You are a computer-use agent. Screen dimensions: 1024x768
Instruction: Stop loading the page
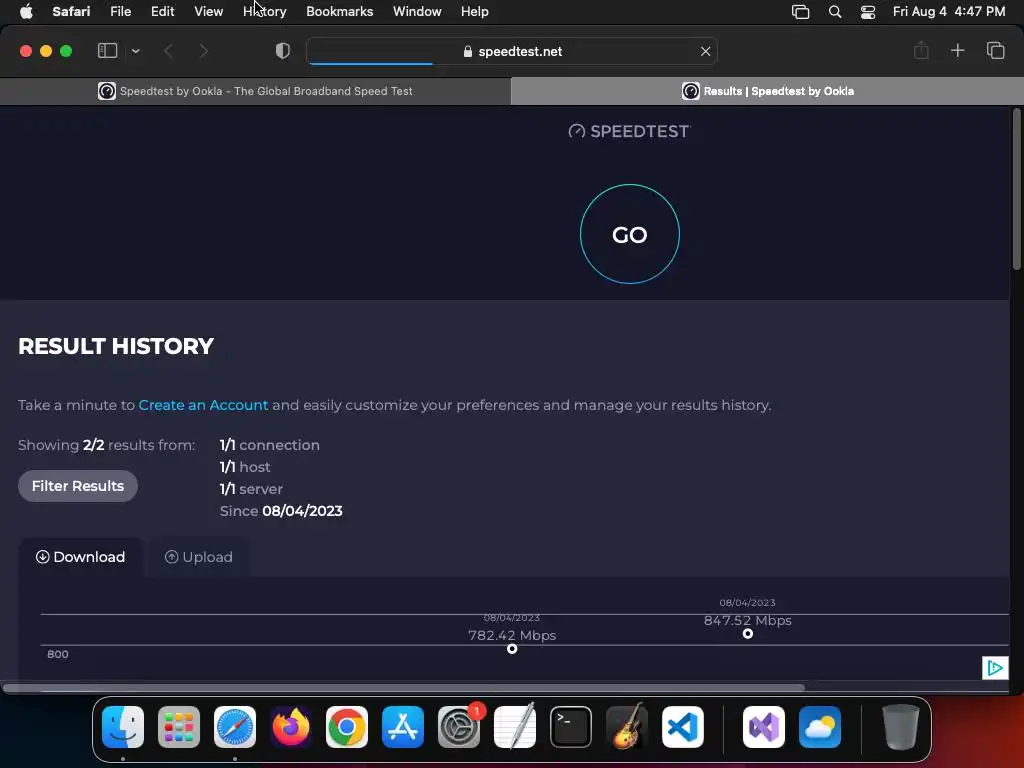pos(705,51)
